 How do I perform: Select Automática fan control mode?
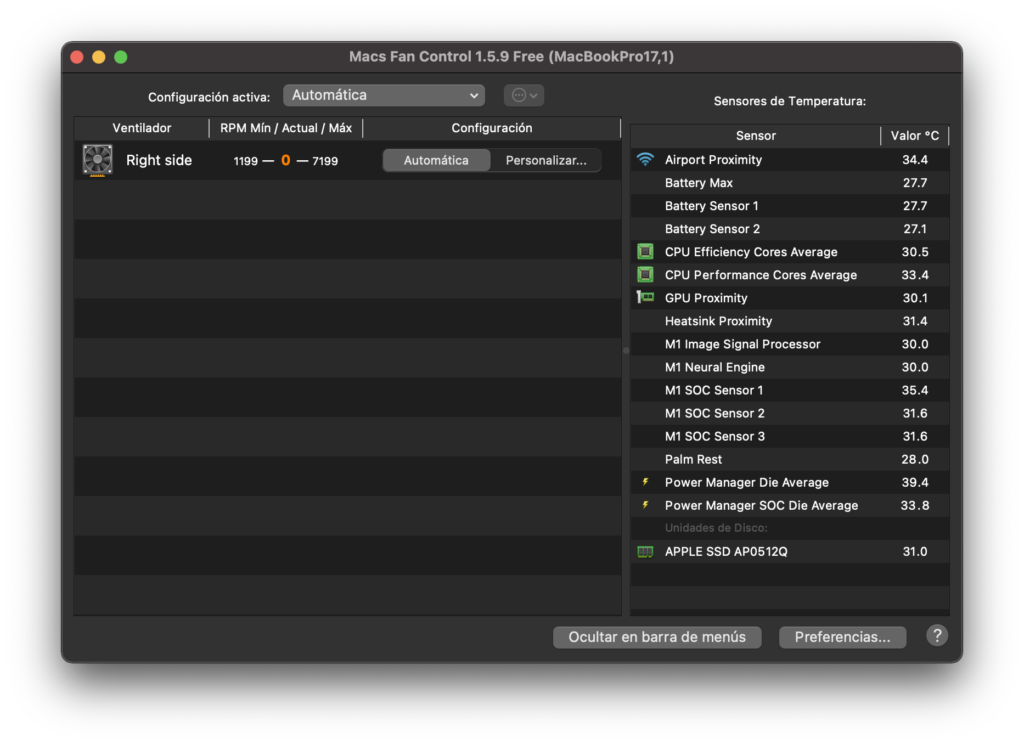436,160
